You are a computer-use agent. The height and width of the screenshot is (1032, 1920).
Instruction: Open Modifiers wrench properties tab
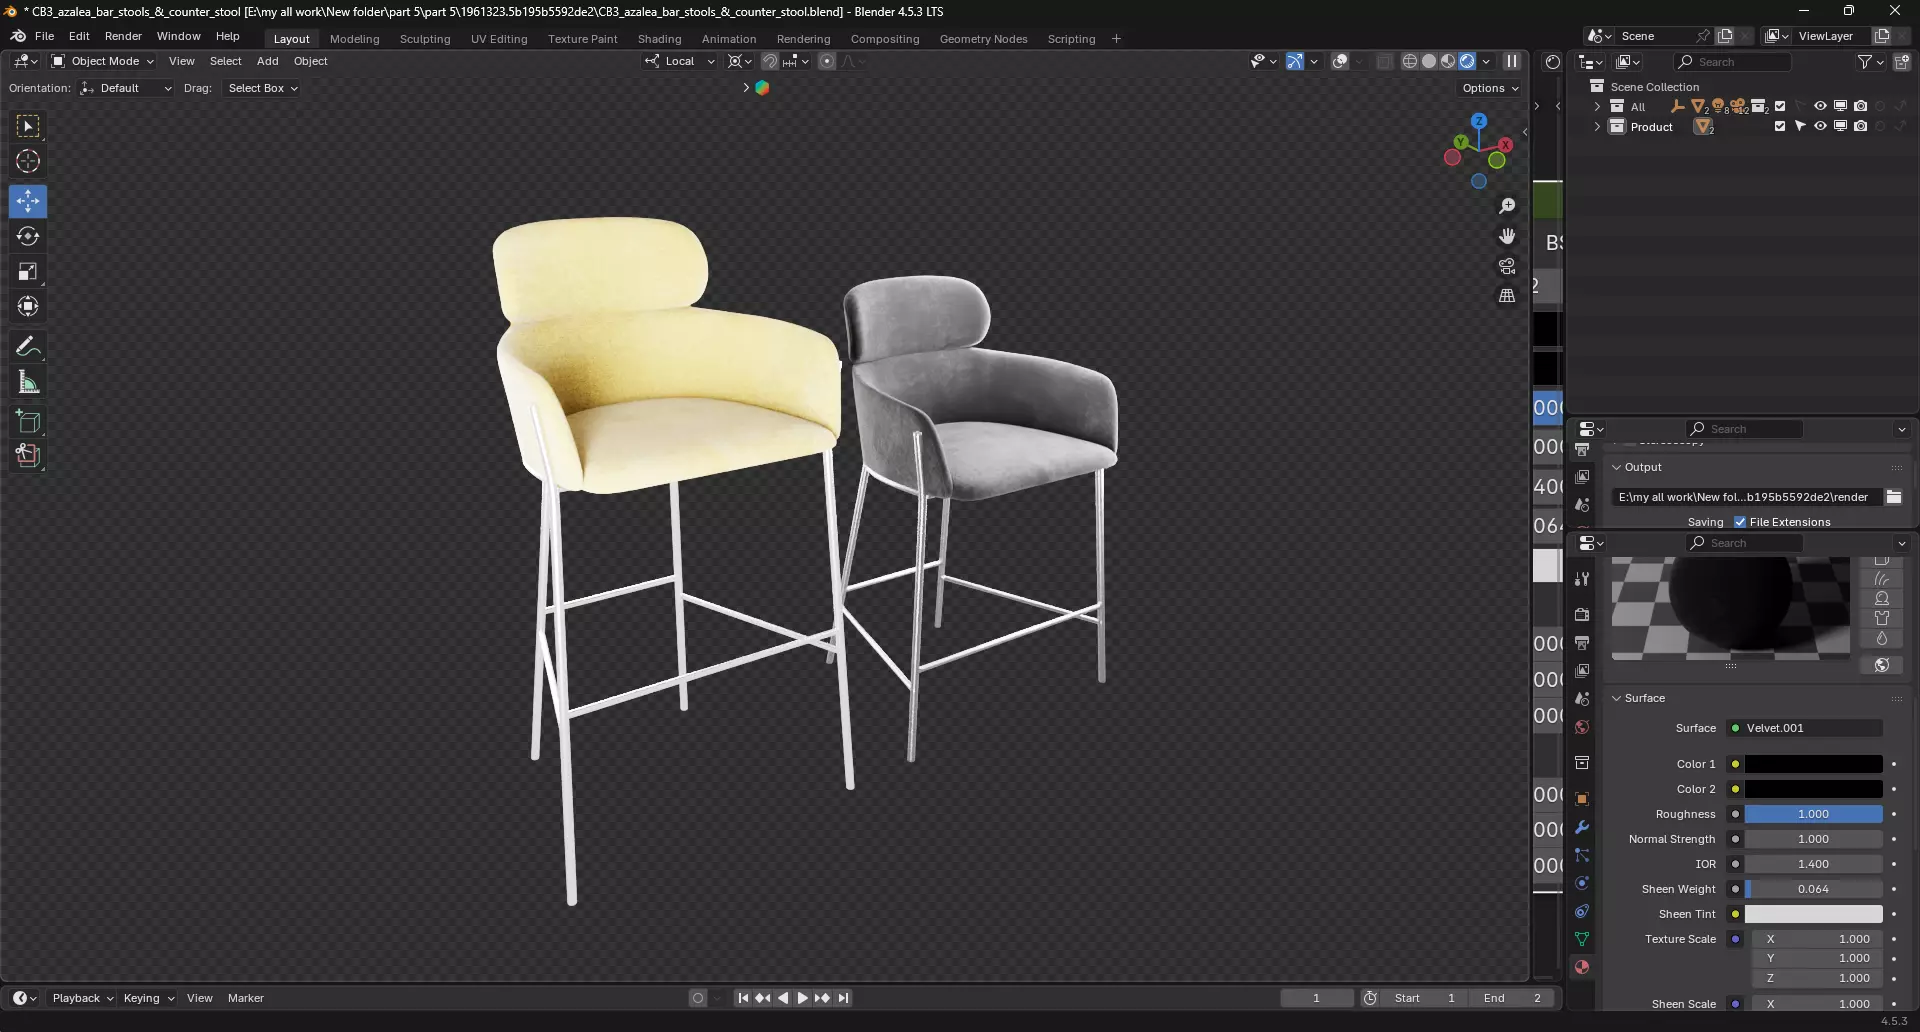(1582, 827)
